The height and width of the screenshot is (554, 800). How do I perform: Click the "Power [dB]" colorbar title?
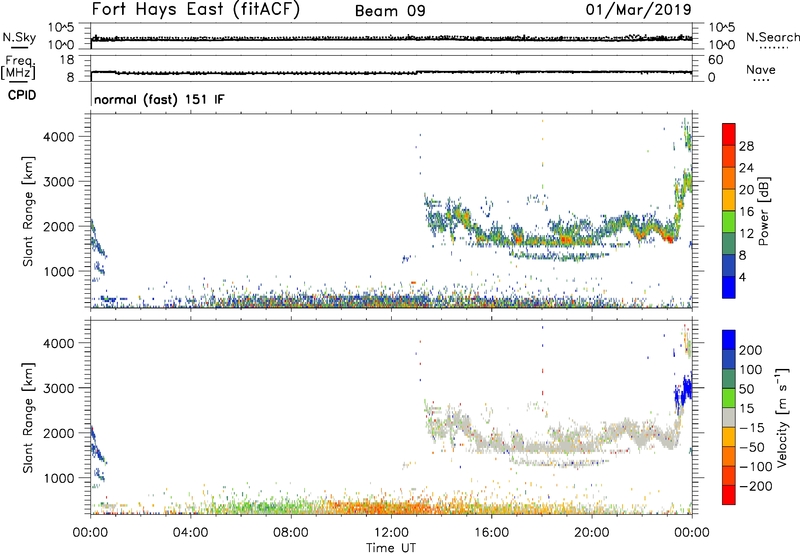click(763, 211)
